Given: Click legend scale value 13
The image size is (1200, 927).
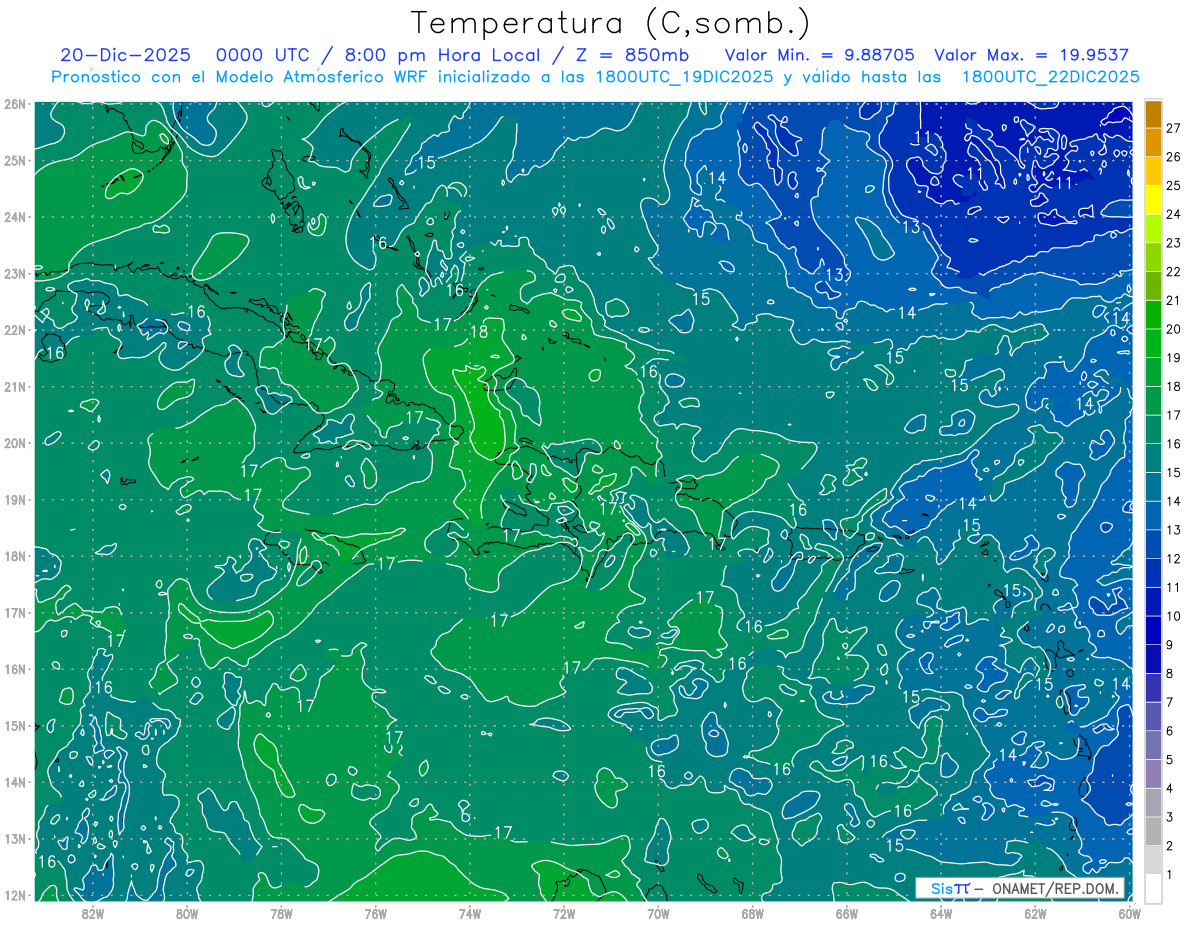Looking at the screenshot, I should 1174,530.
